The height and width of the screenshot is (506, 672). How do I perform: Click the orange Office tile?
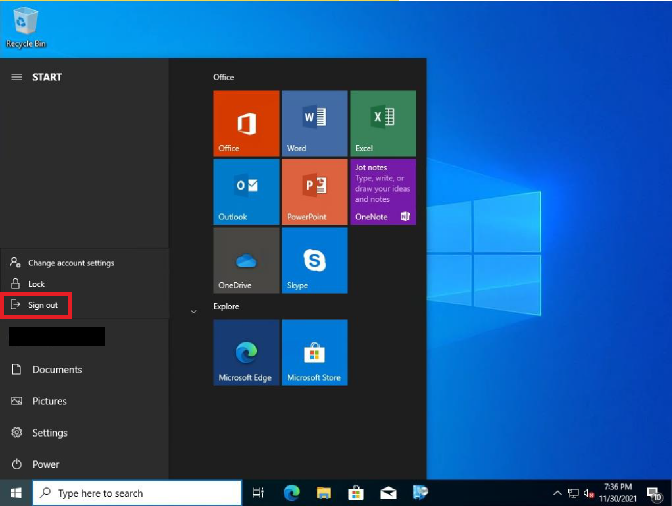246,123
